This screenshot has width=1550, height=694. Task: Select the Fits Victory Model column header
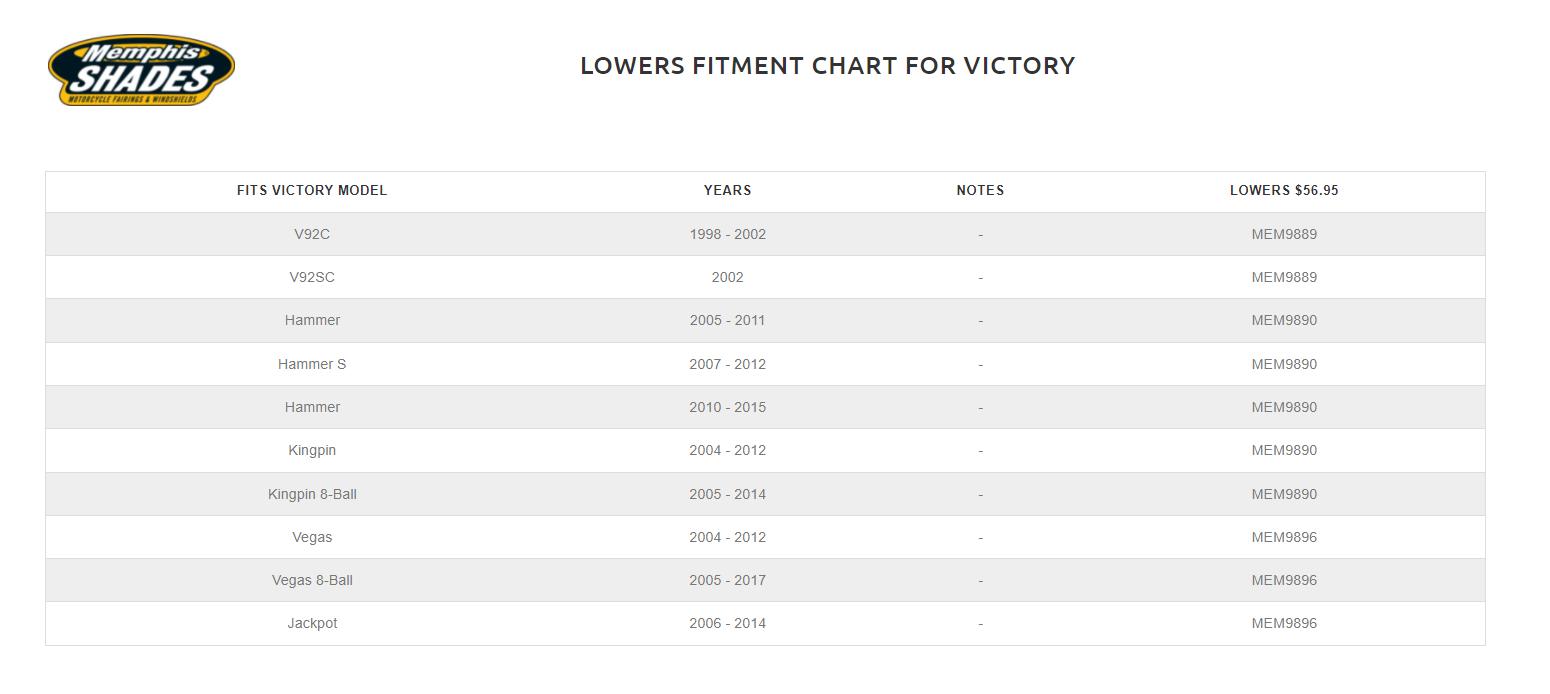312,190
